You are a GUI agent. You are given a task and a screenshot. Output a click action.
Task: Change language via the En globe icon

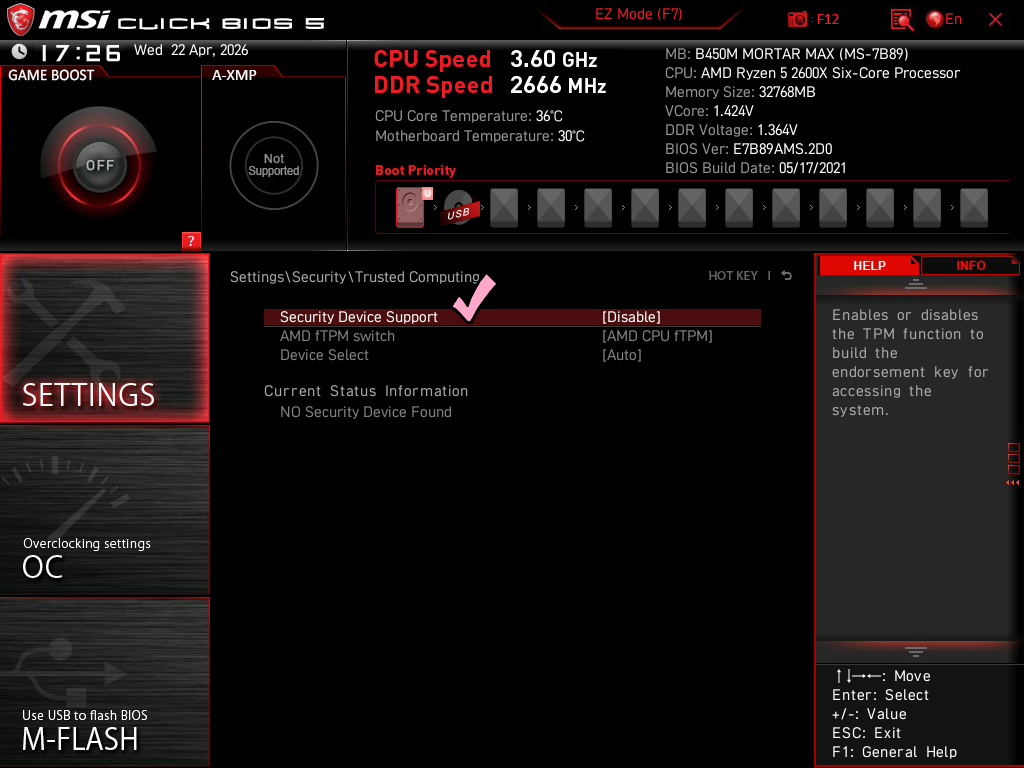pos(944,19)
